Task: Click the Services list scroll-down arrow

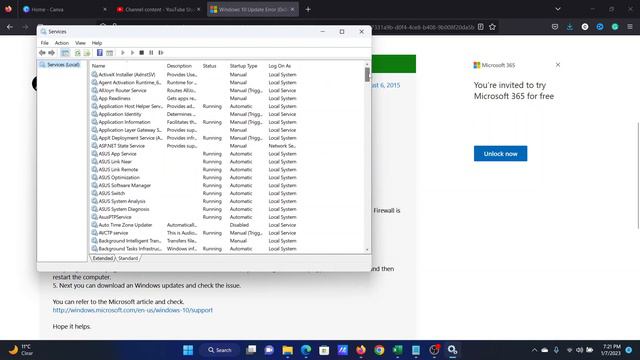Action: click(x=367, y=249)
